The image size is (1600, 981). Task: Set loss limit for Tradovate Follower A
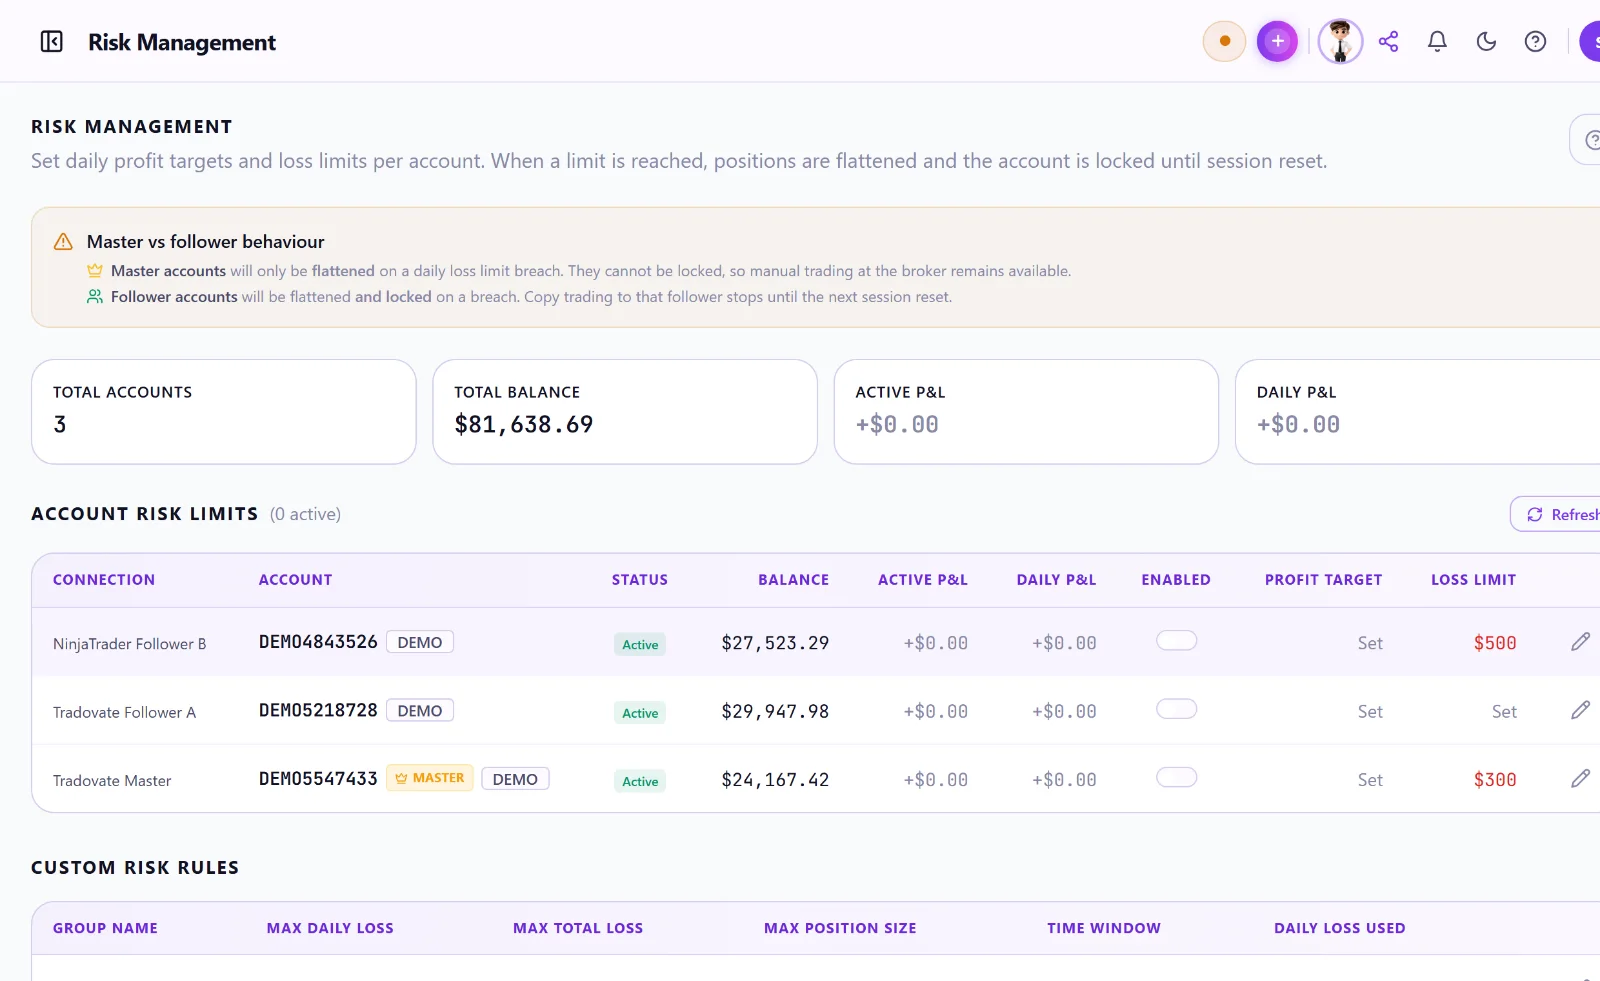[1504, 711]
